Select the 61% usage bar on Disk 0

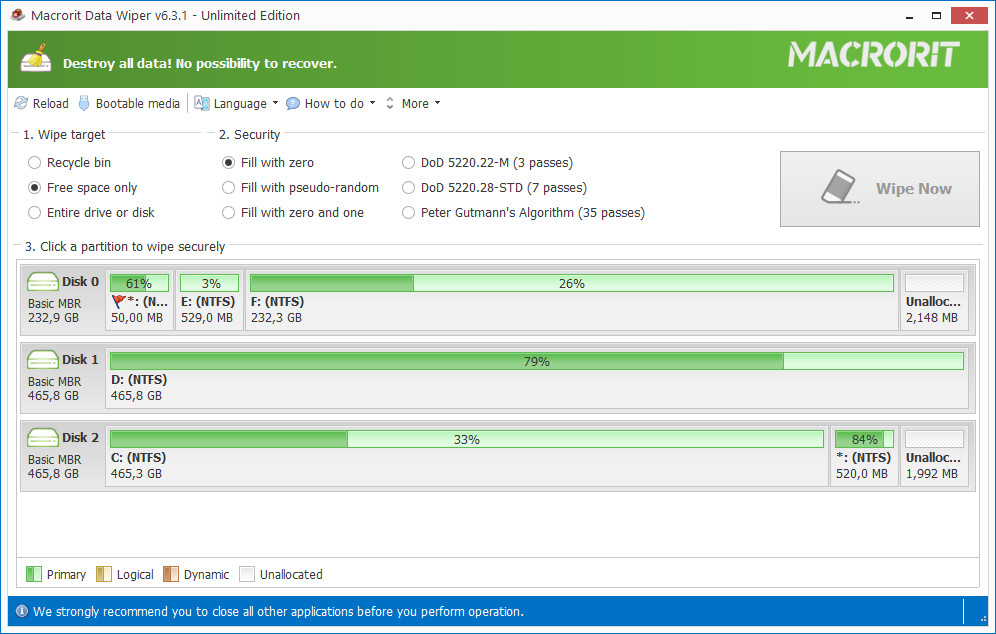[139, 283]
